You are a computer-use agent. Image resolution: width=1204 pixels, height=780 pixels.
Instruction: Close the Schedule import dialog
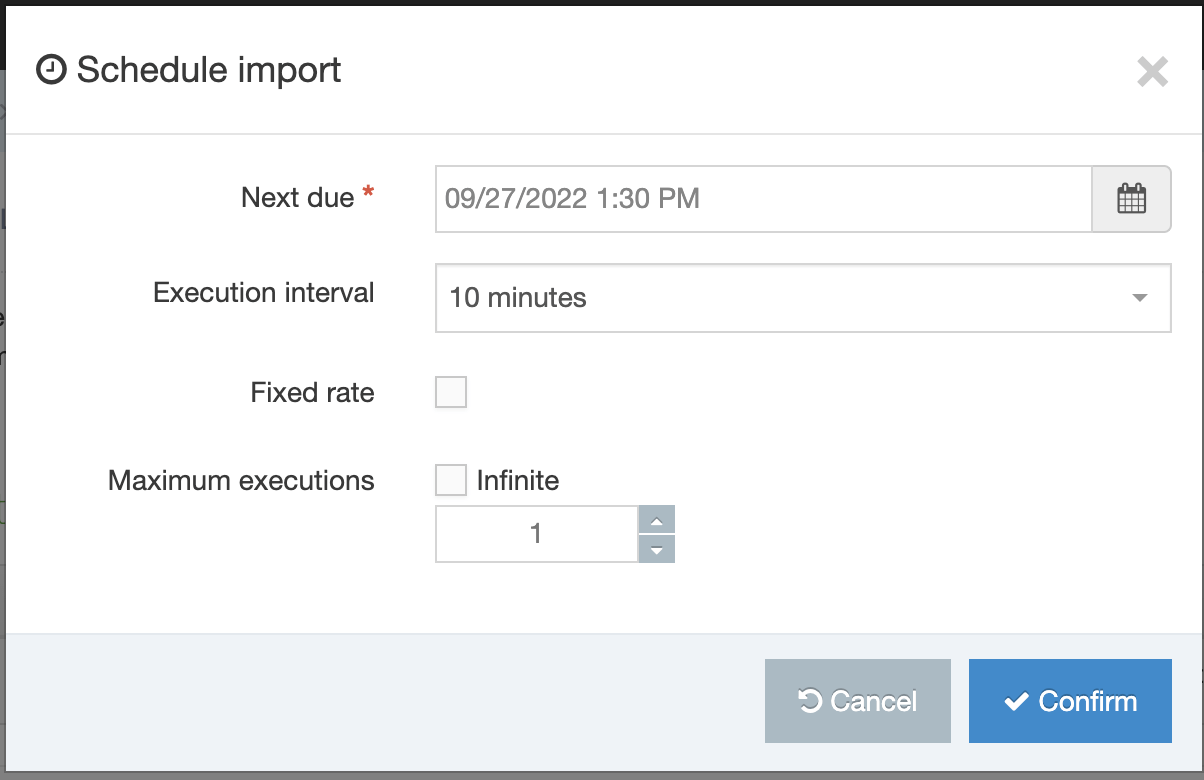[x=1152, y=72]
